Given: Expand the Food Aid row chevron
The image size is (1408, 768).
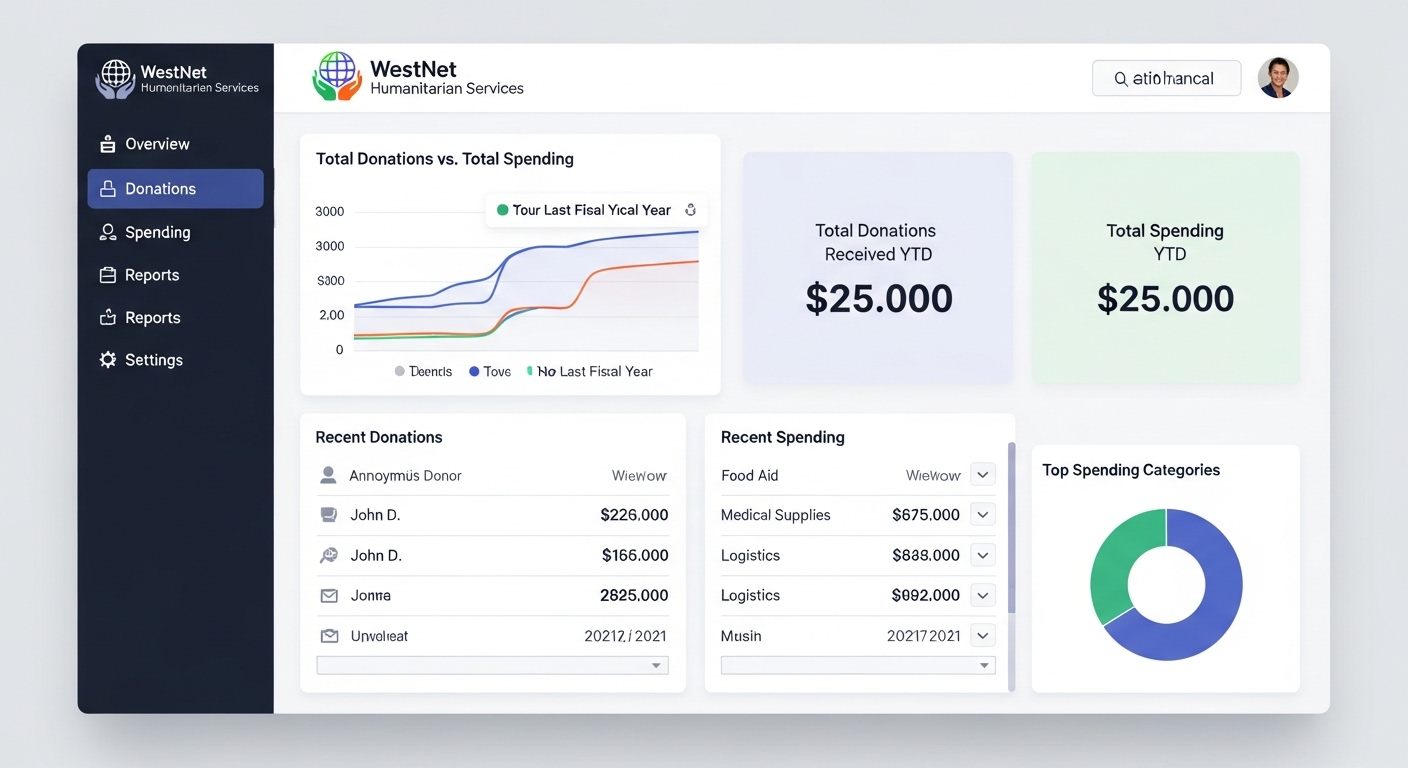Looking at the screenshot, I should (x=983, y=475).
